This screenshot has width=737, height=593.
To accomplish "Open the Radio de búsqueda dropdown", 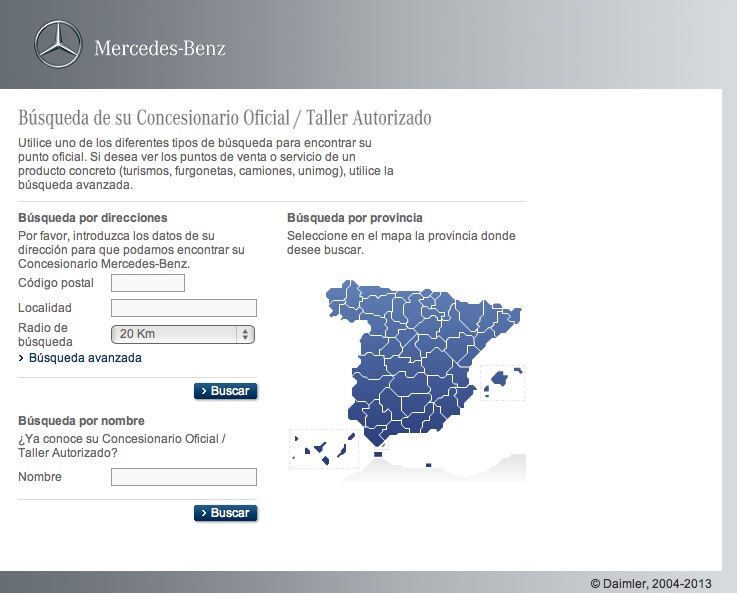I will click(x=183, y=334).
